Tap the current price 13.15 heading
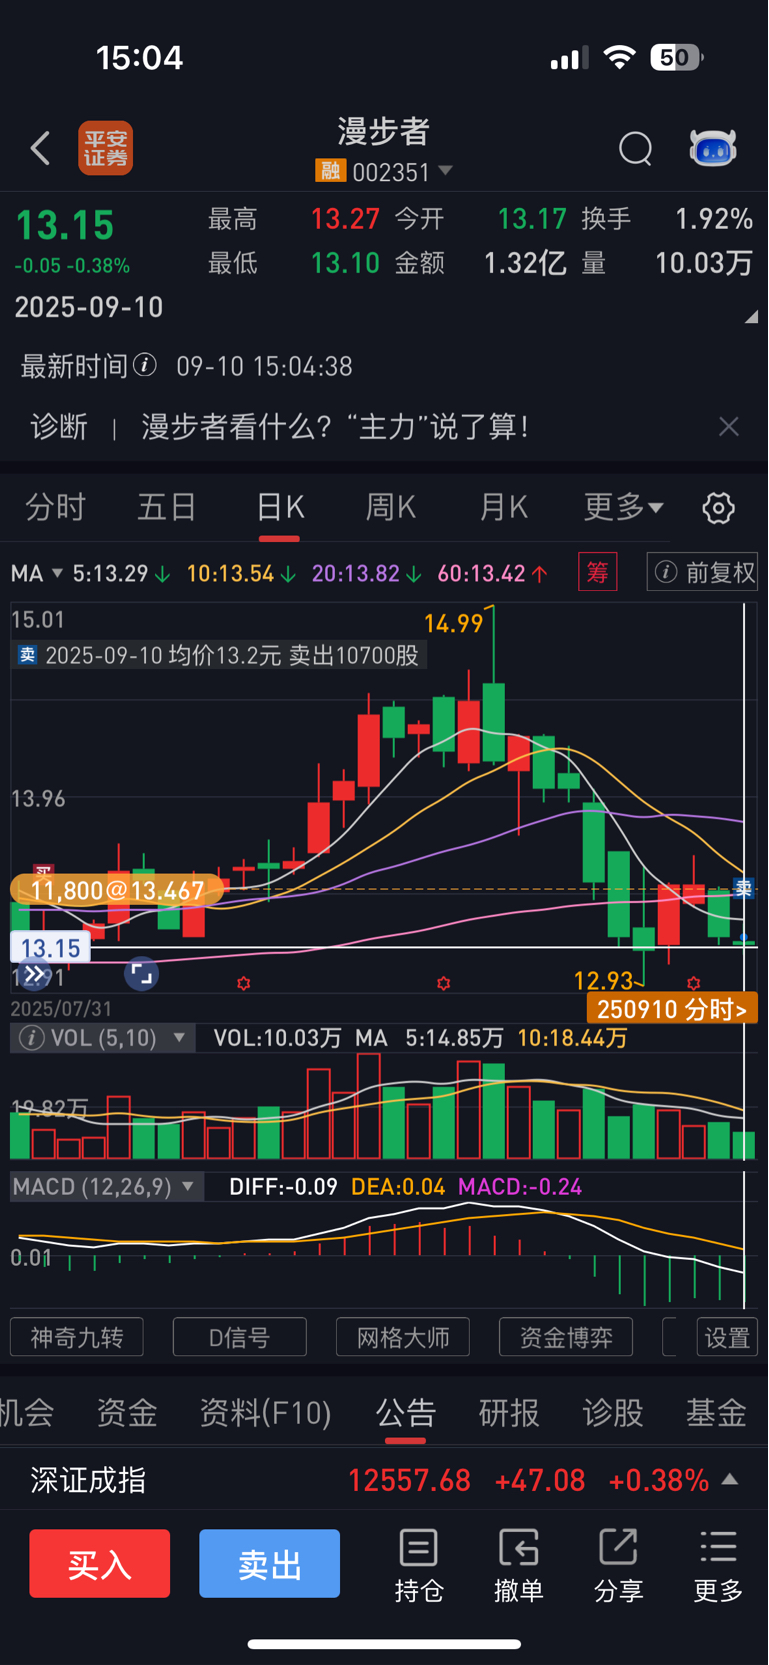Viewport: 769px width, 1665px height. click(x=65, y=226)
